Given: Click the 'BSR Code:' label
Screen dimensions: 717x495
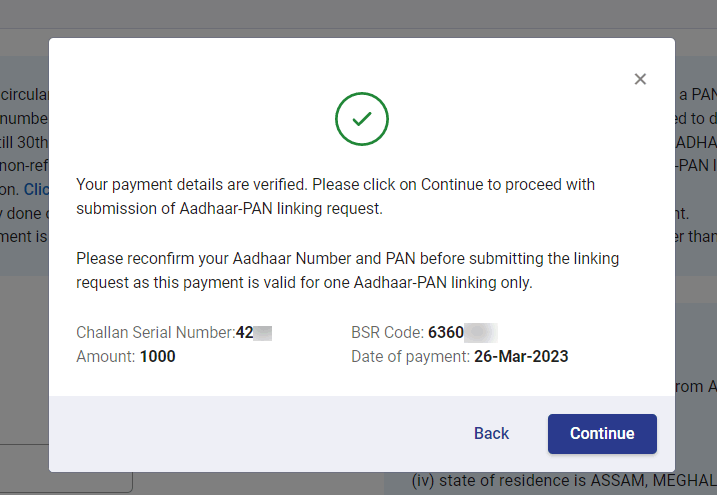Looking at the screenshot, I should 387,332.
